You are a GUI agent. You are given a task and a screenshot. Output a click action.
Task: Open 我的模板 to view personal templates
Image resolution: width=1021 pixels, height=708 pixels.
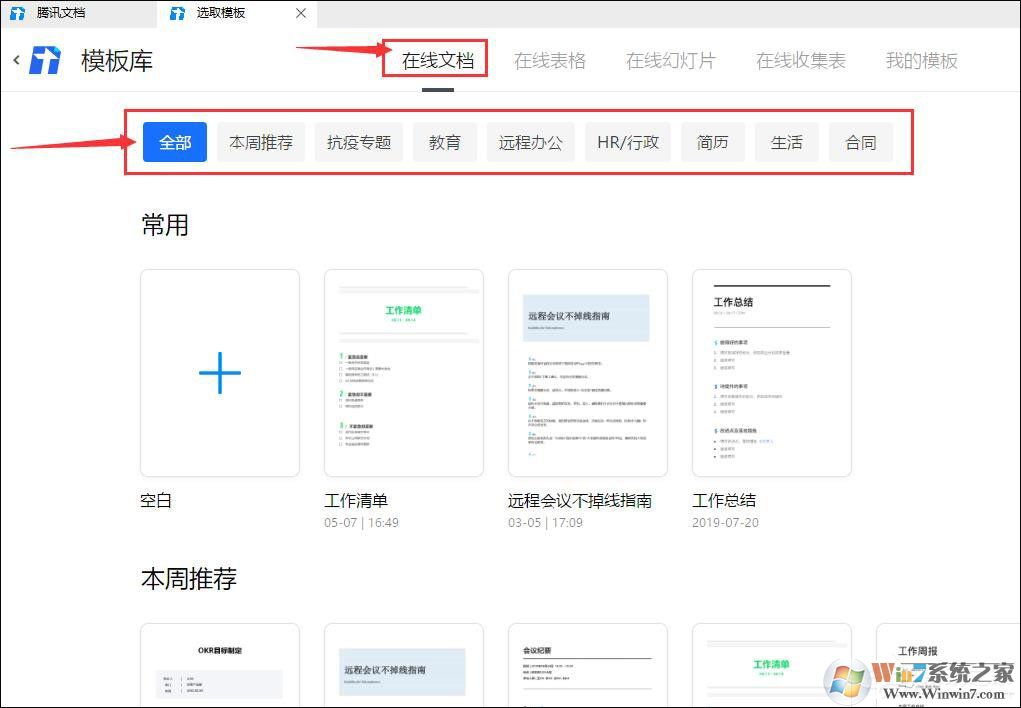tap(921, 60)
